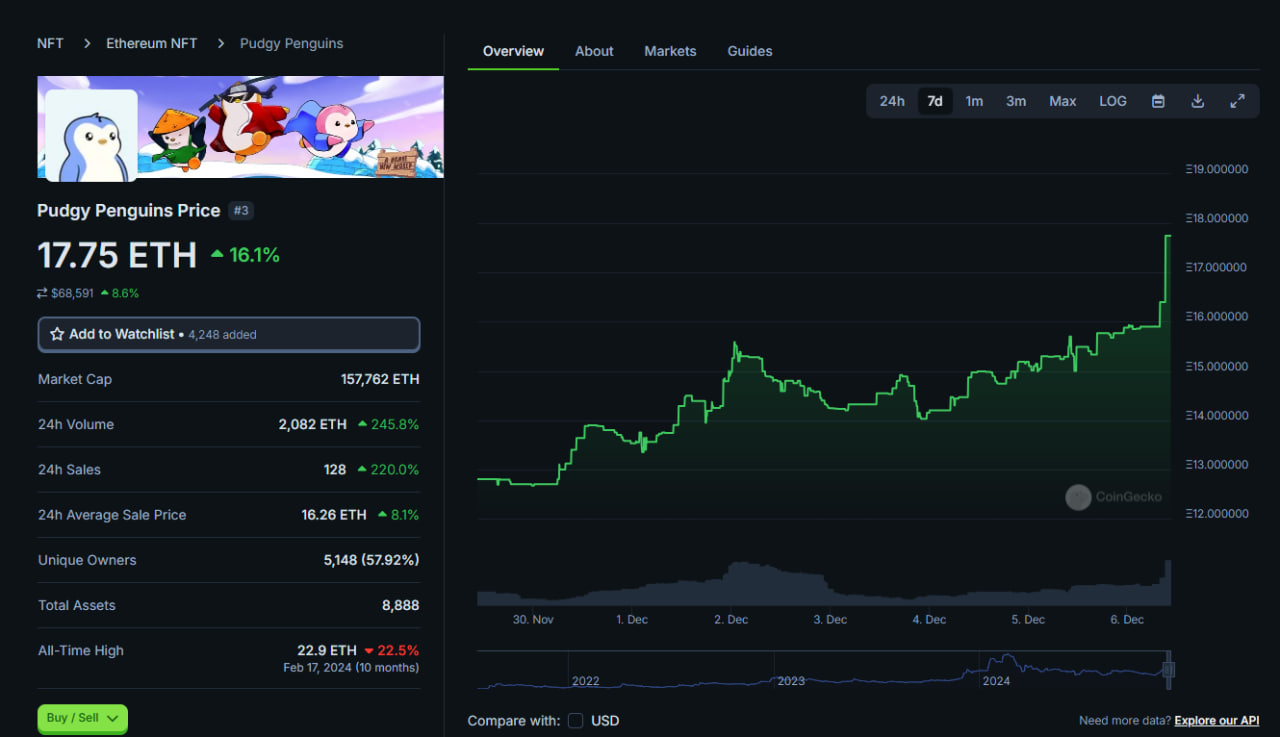Expand the chart to fullscreen
The image size is (1280, 737).
point(1237,101)
